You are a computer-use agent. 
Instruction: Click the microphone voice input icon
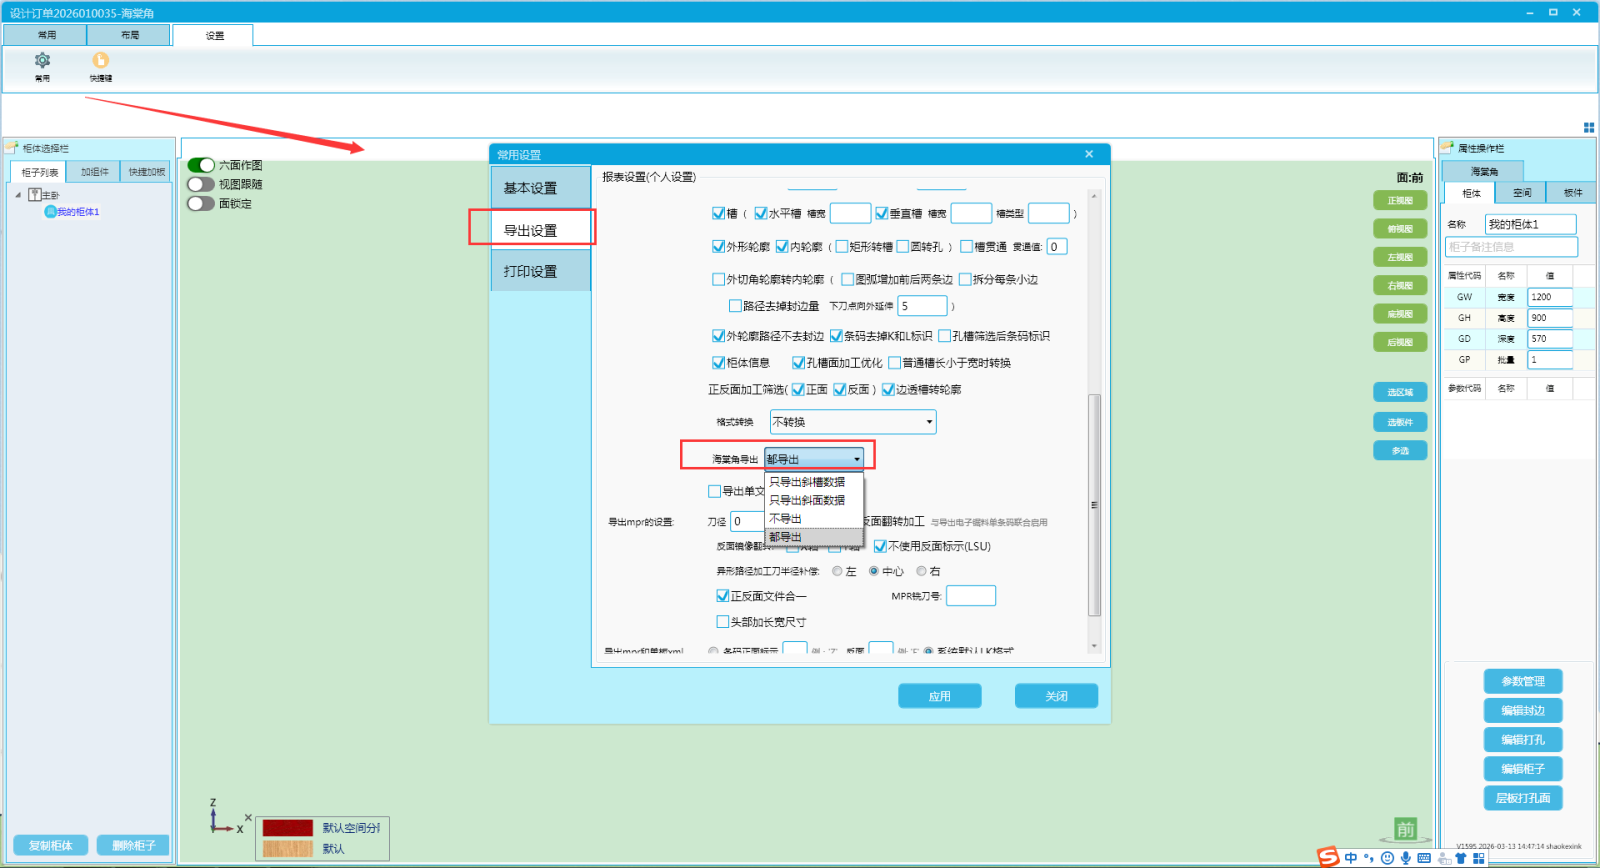tap(1405, 858)
